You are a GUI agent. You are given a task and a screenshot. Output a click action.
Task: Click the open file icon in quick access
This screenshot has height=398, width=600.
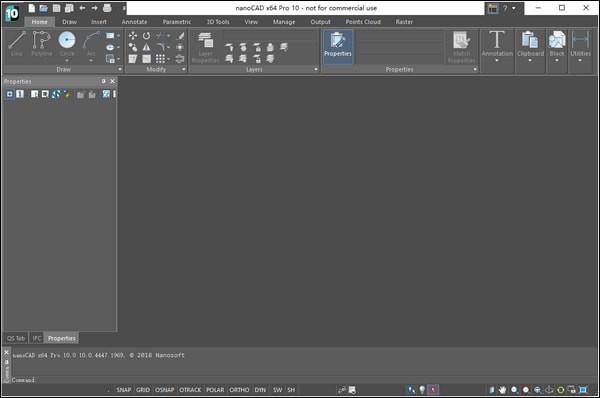[x=44, y=8]
